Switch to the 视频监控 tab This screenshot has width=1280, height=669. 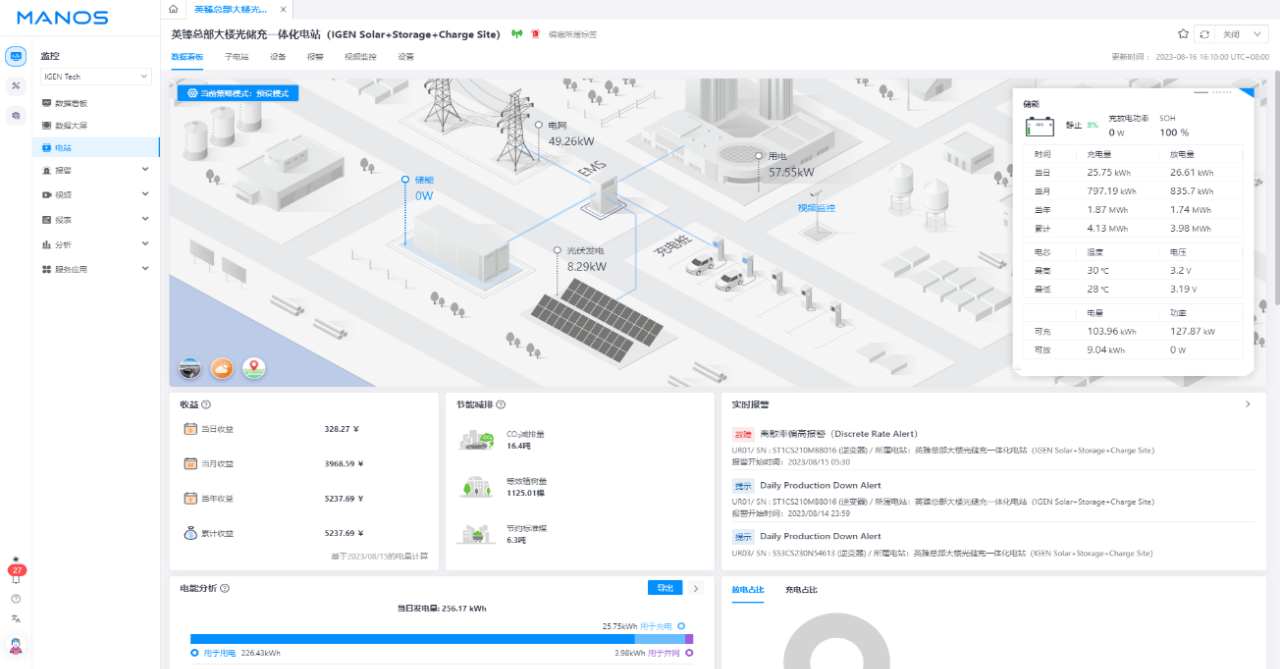tap(361, 57)
